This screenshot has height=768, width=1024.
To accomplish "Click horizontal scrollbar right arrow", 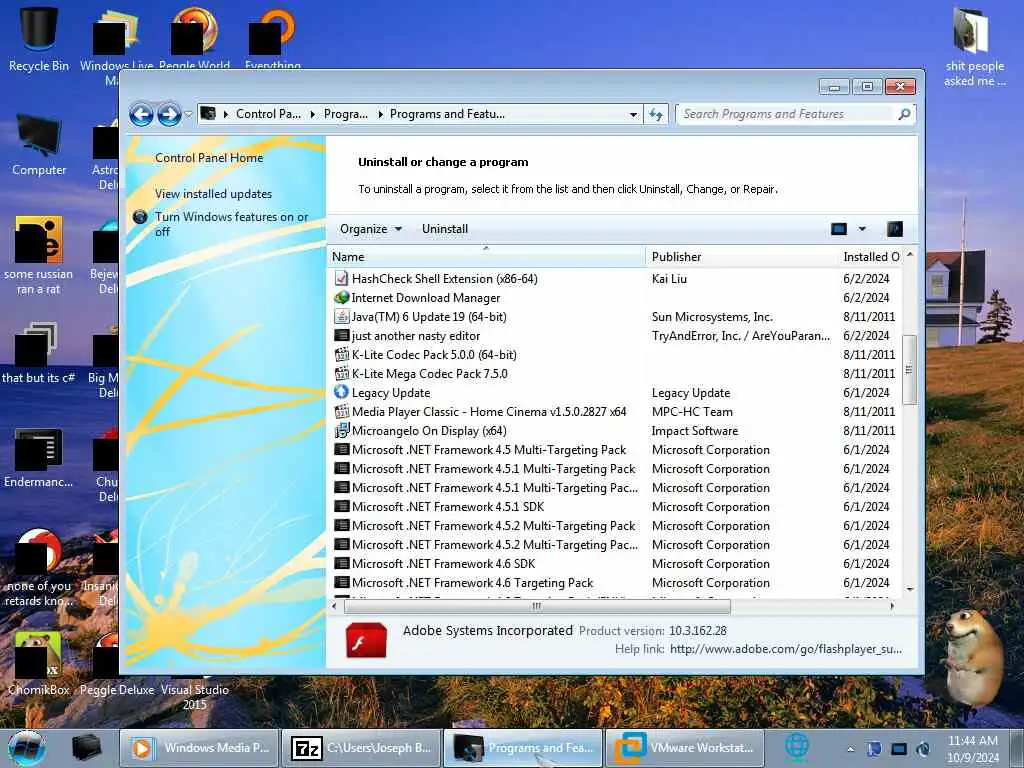I will 892,606.
